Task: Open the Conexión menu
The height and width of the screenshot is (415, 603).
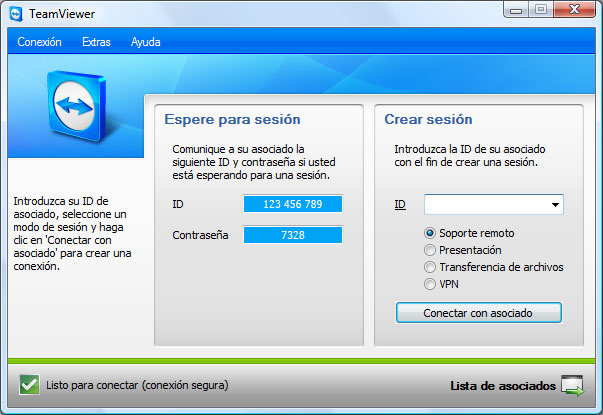Action: [39, 42]
